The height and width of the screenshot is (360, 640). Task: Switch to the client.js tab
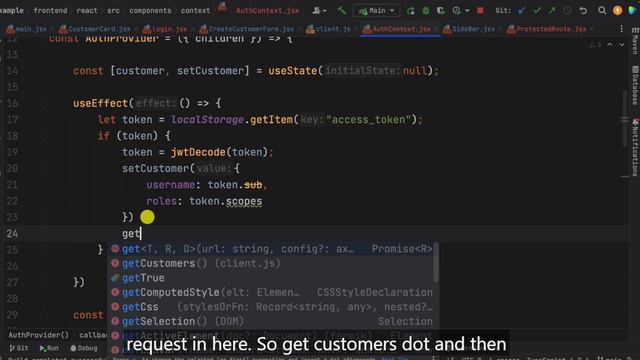328,29
